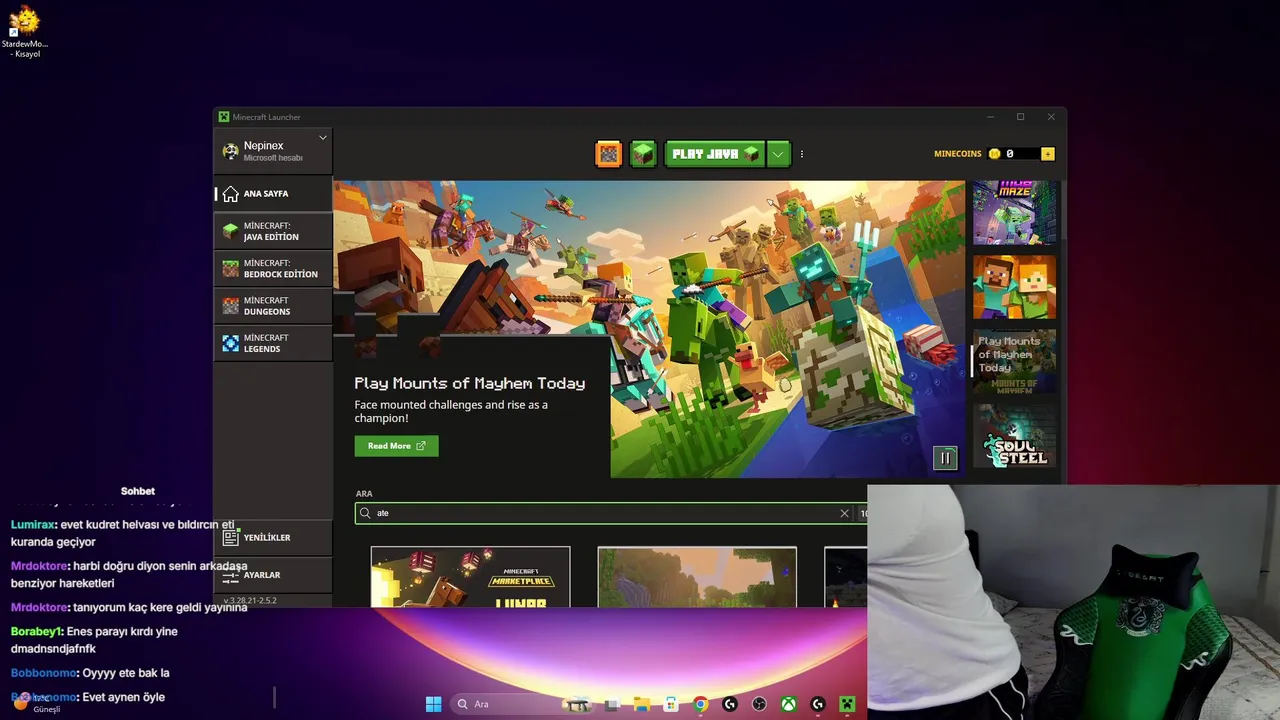Select the Steve and Alex carousel thumbnail
This screenshot has height=720, width=1280.
[1014, 287]
